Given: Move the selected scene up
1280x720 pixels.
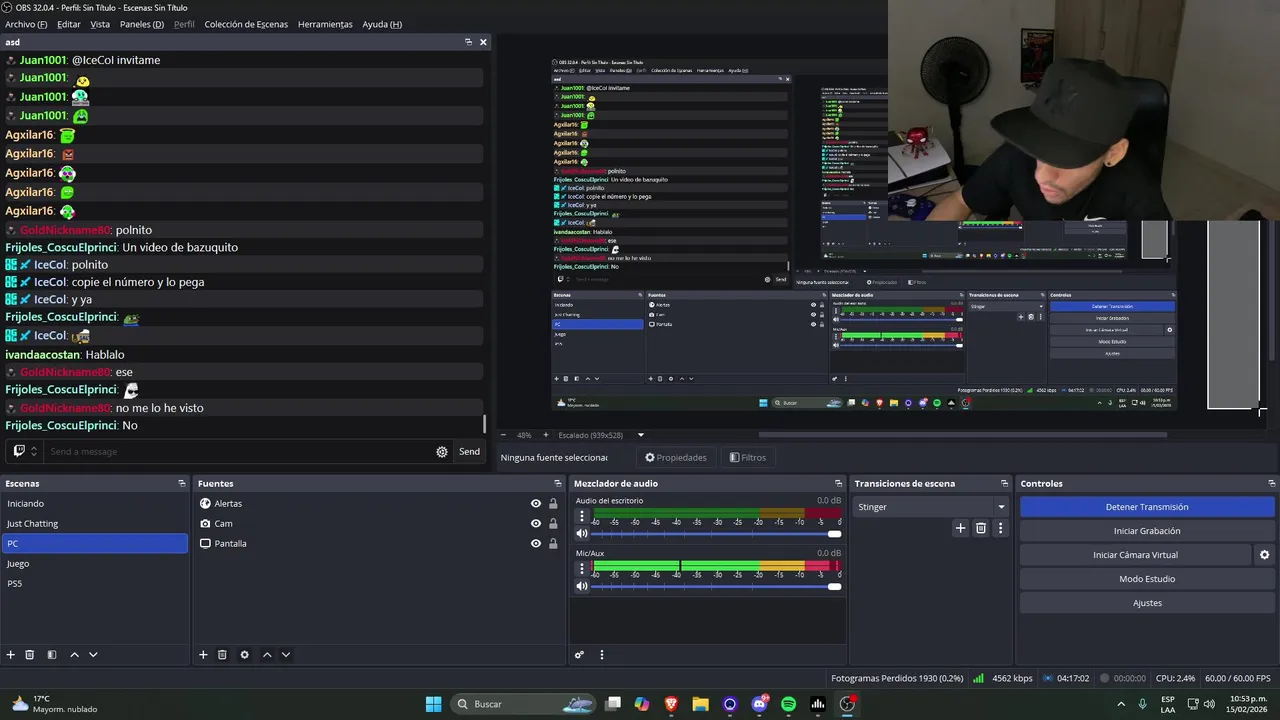Looking at the screenshot, I should [74, 655].
